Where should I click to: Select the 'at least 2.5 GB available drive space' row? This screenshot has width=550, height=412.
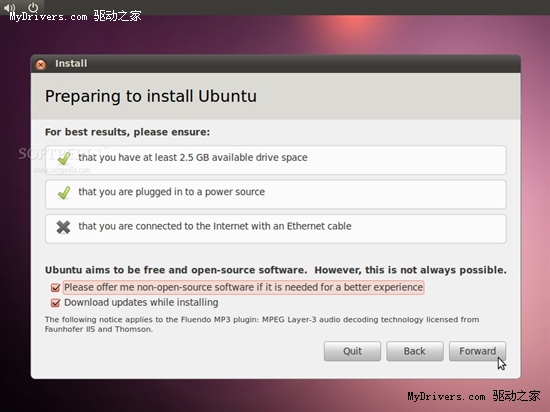[x=276, y=160]
